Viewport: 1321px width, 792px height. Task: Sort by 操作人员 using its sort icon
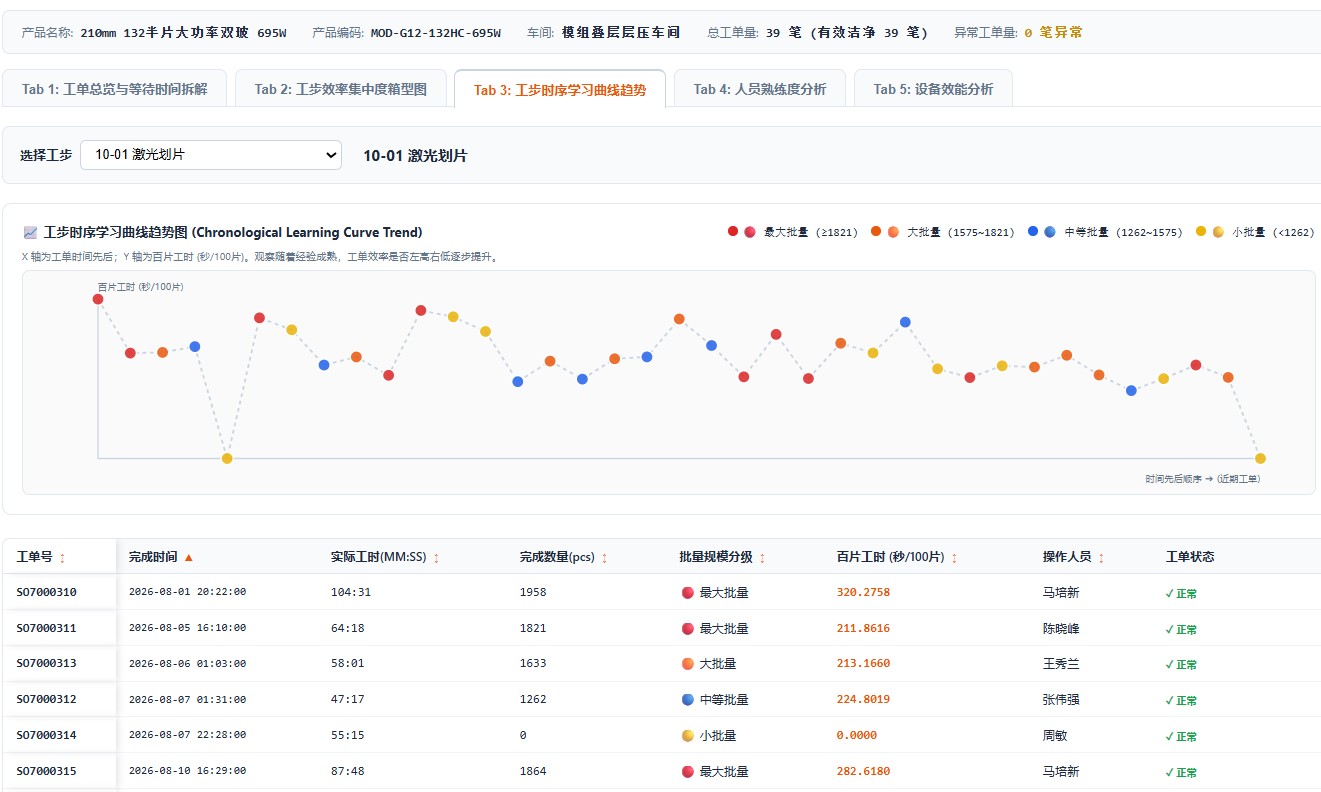(1101, 558)
